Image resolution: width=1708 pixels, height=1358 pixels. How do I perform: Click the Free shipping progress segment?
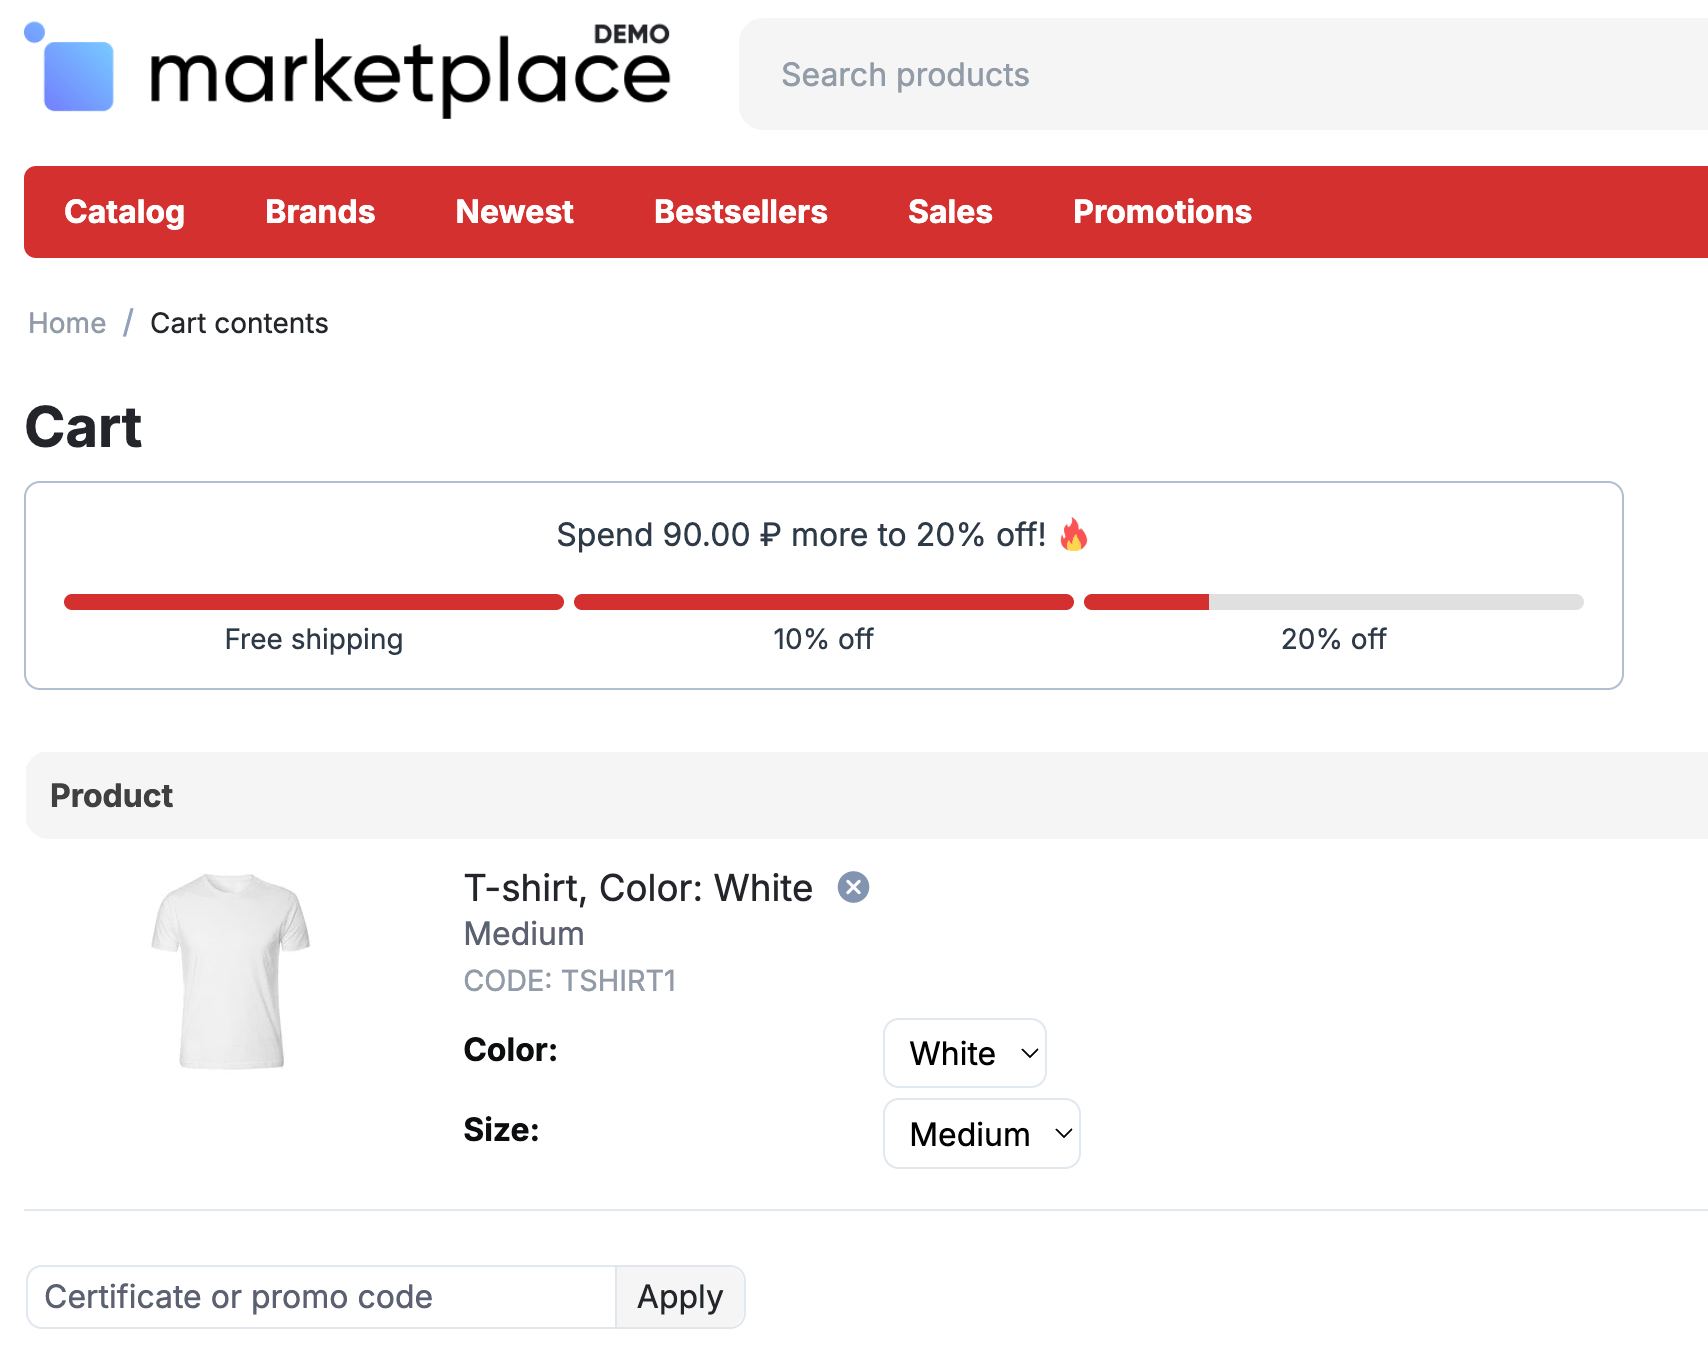click(x=313, y=602)
